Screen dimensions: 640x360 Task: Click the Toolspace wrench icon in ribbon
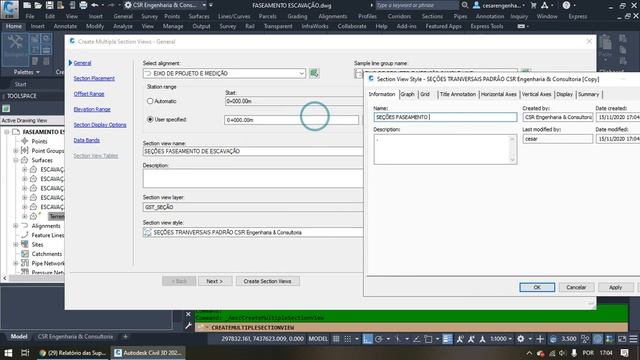click(x=15, y=49)
